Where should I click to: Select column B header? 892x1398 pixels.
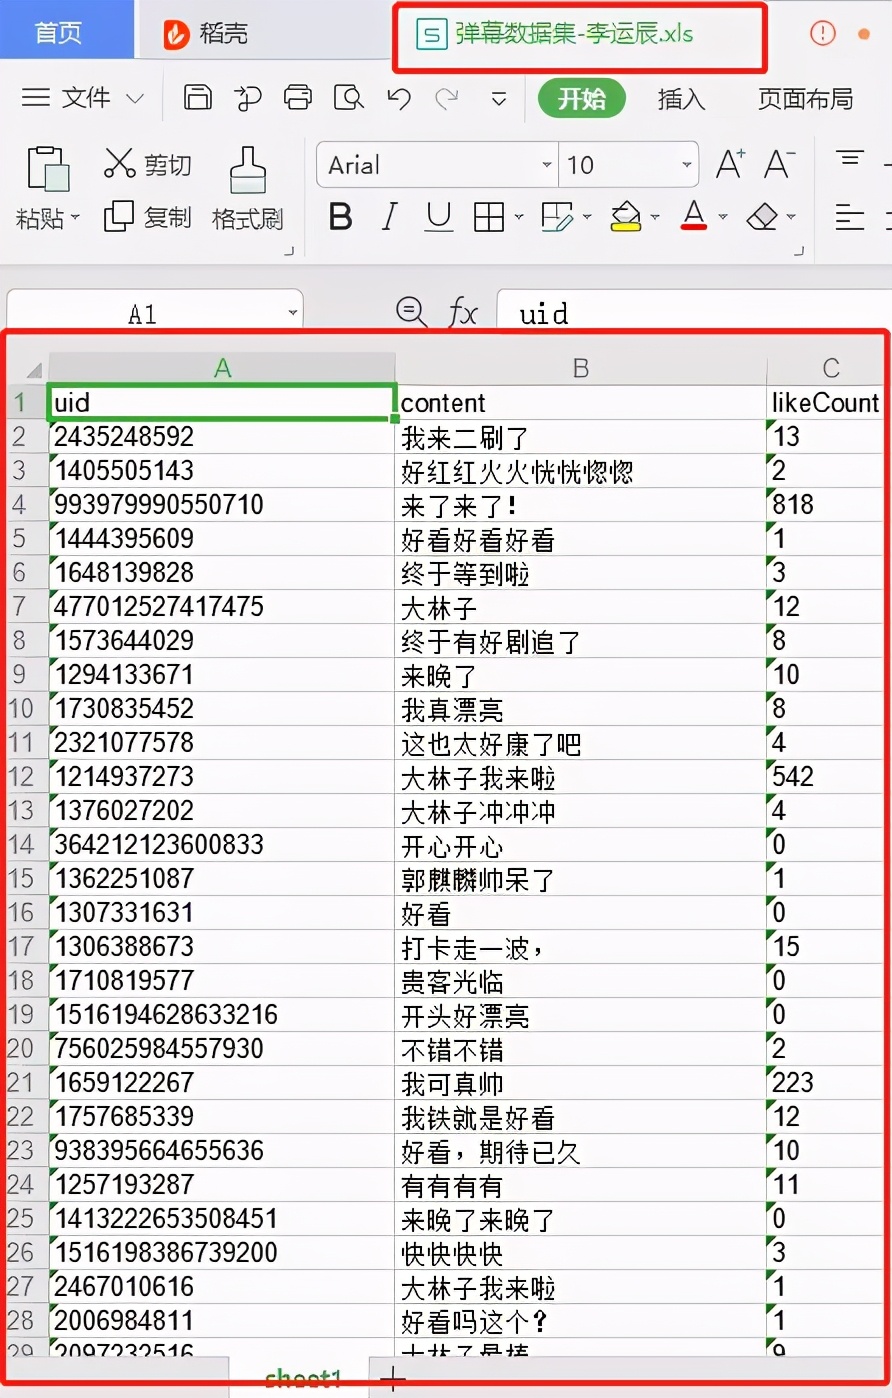pyautogui.click(x=581, y=368)
